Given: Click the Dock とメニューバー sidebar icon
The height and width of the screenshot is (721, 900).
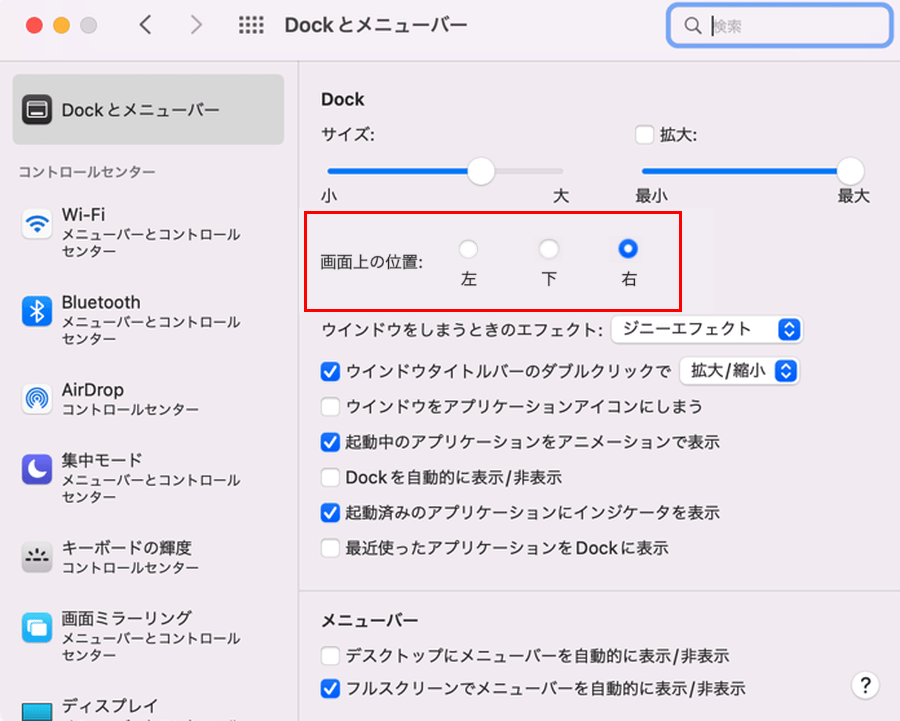Looking at the screenshot, I should 37,110.
